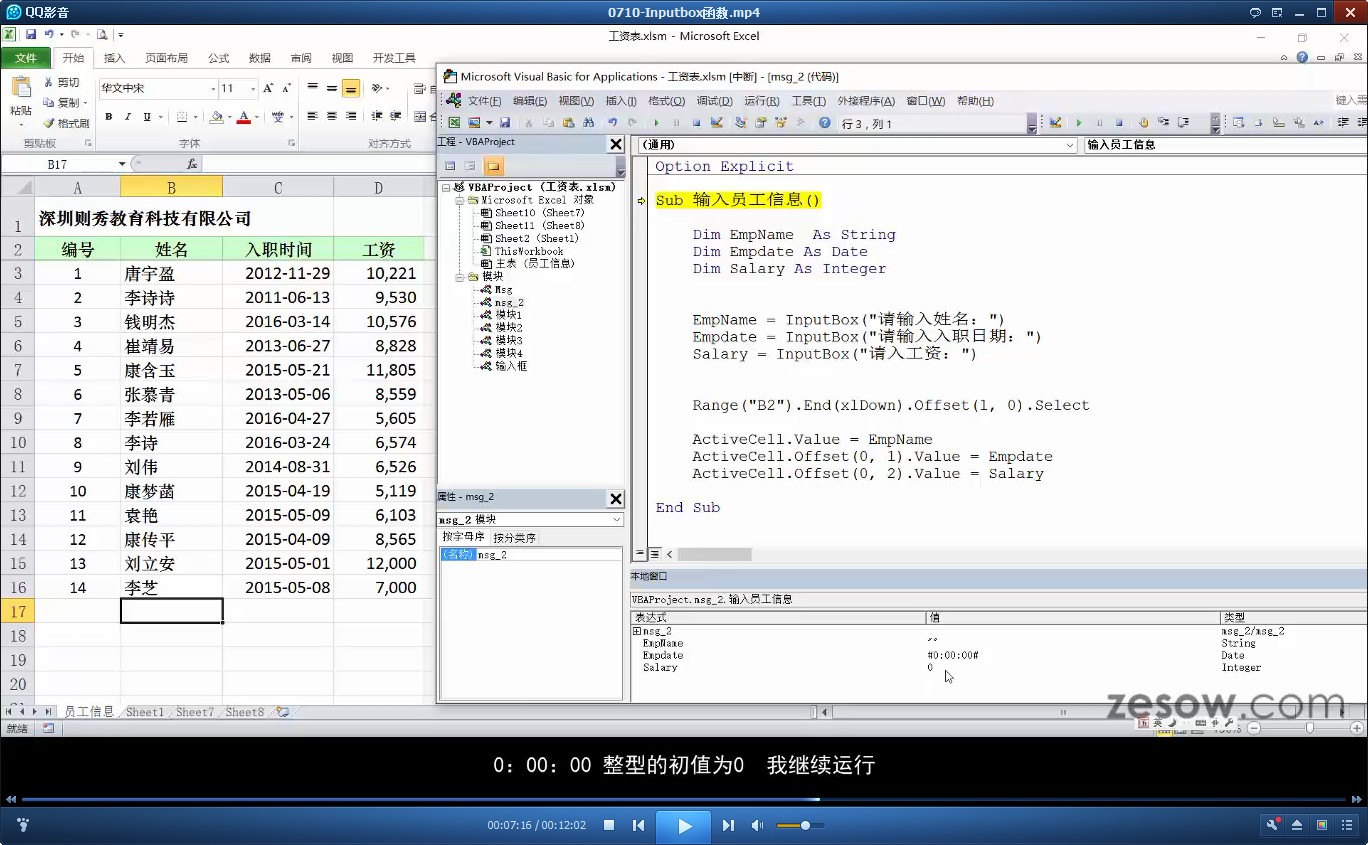Open the msg_2 模块 properties dropdown
Screen dimensions: 1368x845
[617, 520]
